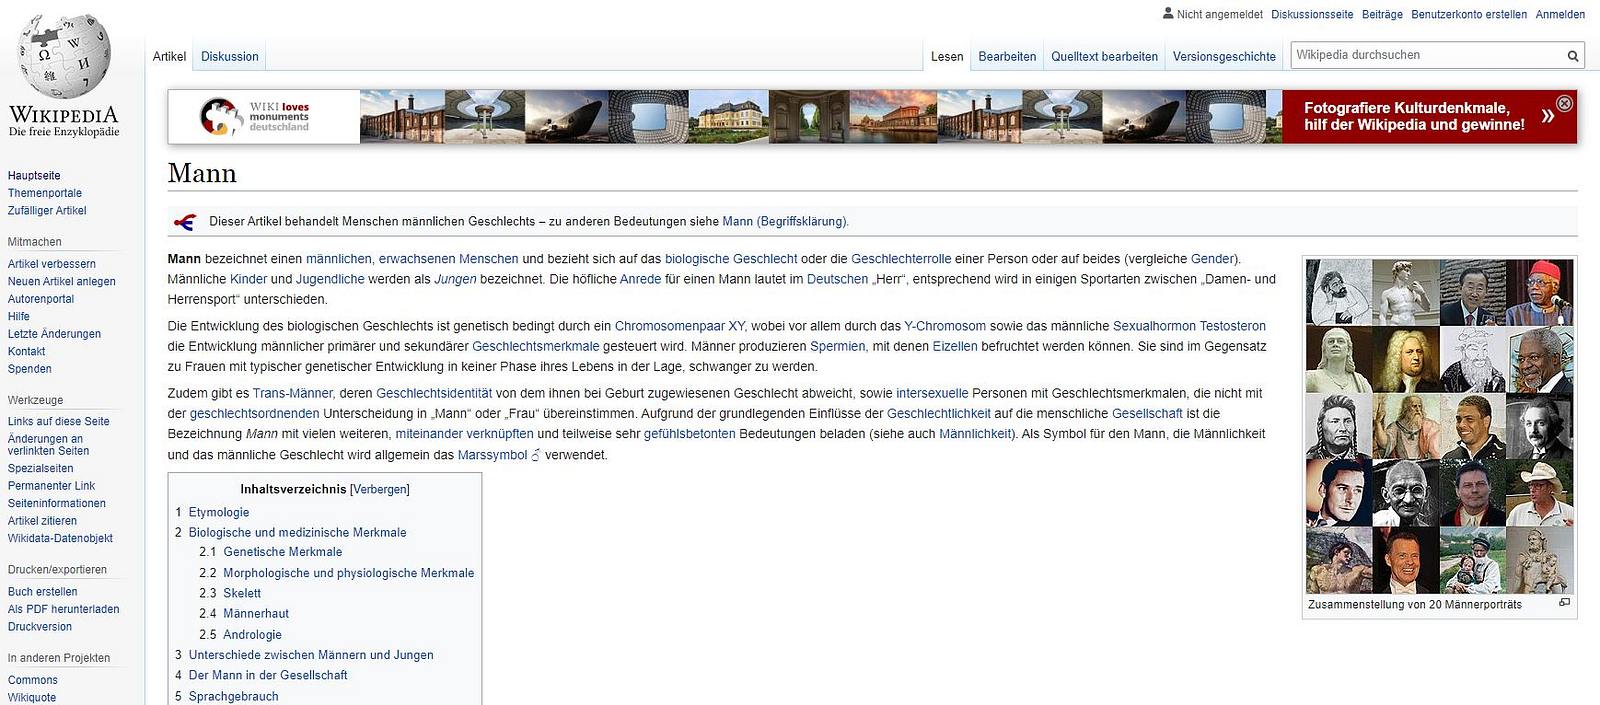Image resolution: width=1600 pixels, height=705 pixels.
Task: Close the Wiki Loves Monuments banner
Action: coord(1565,103)
